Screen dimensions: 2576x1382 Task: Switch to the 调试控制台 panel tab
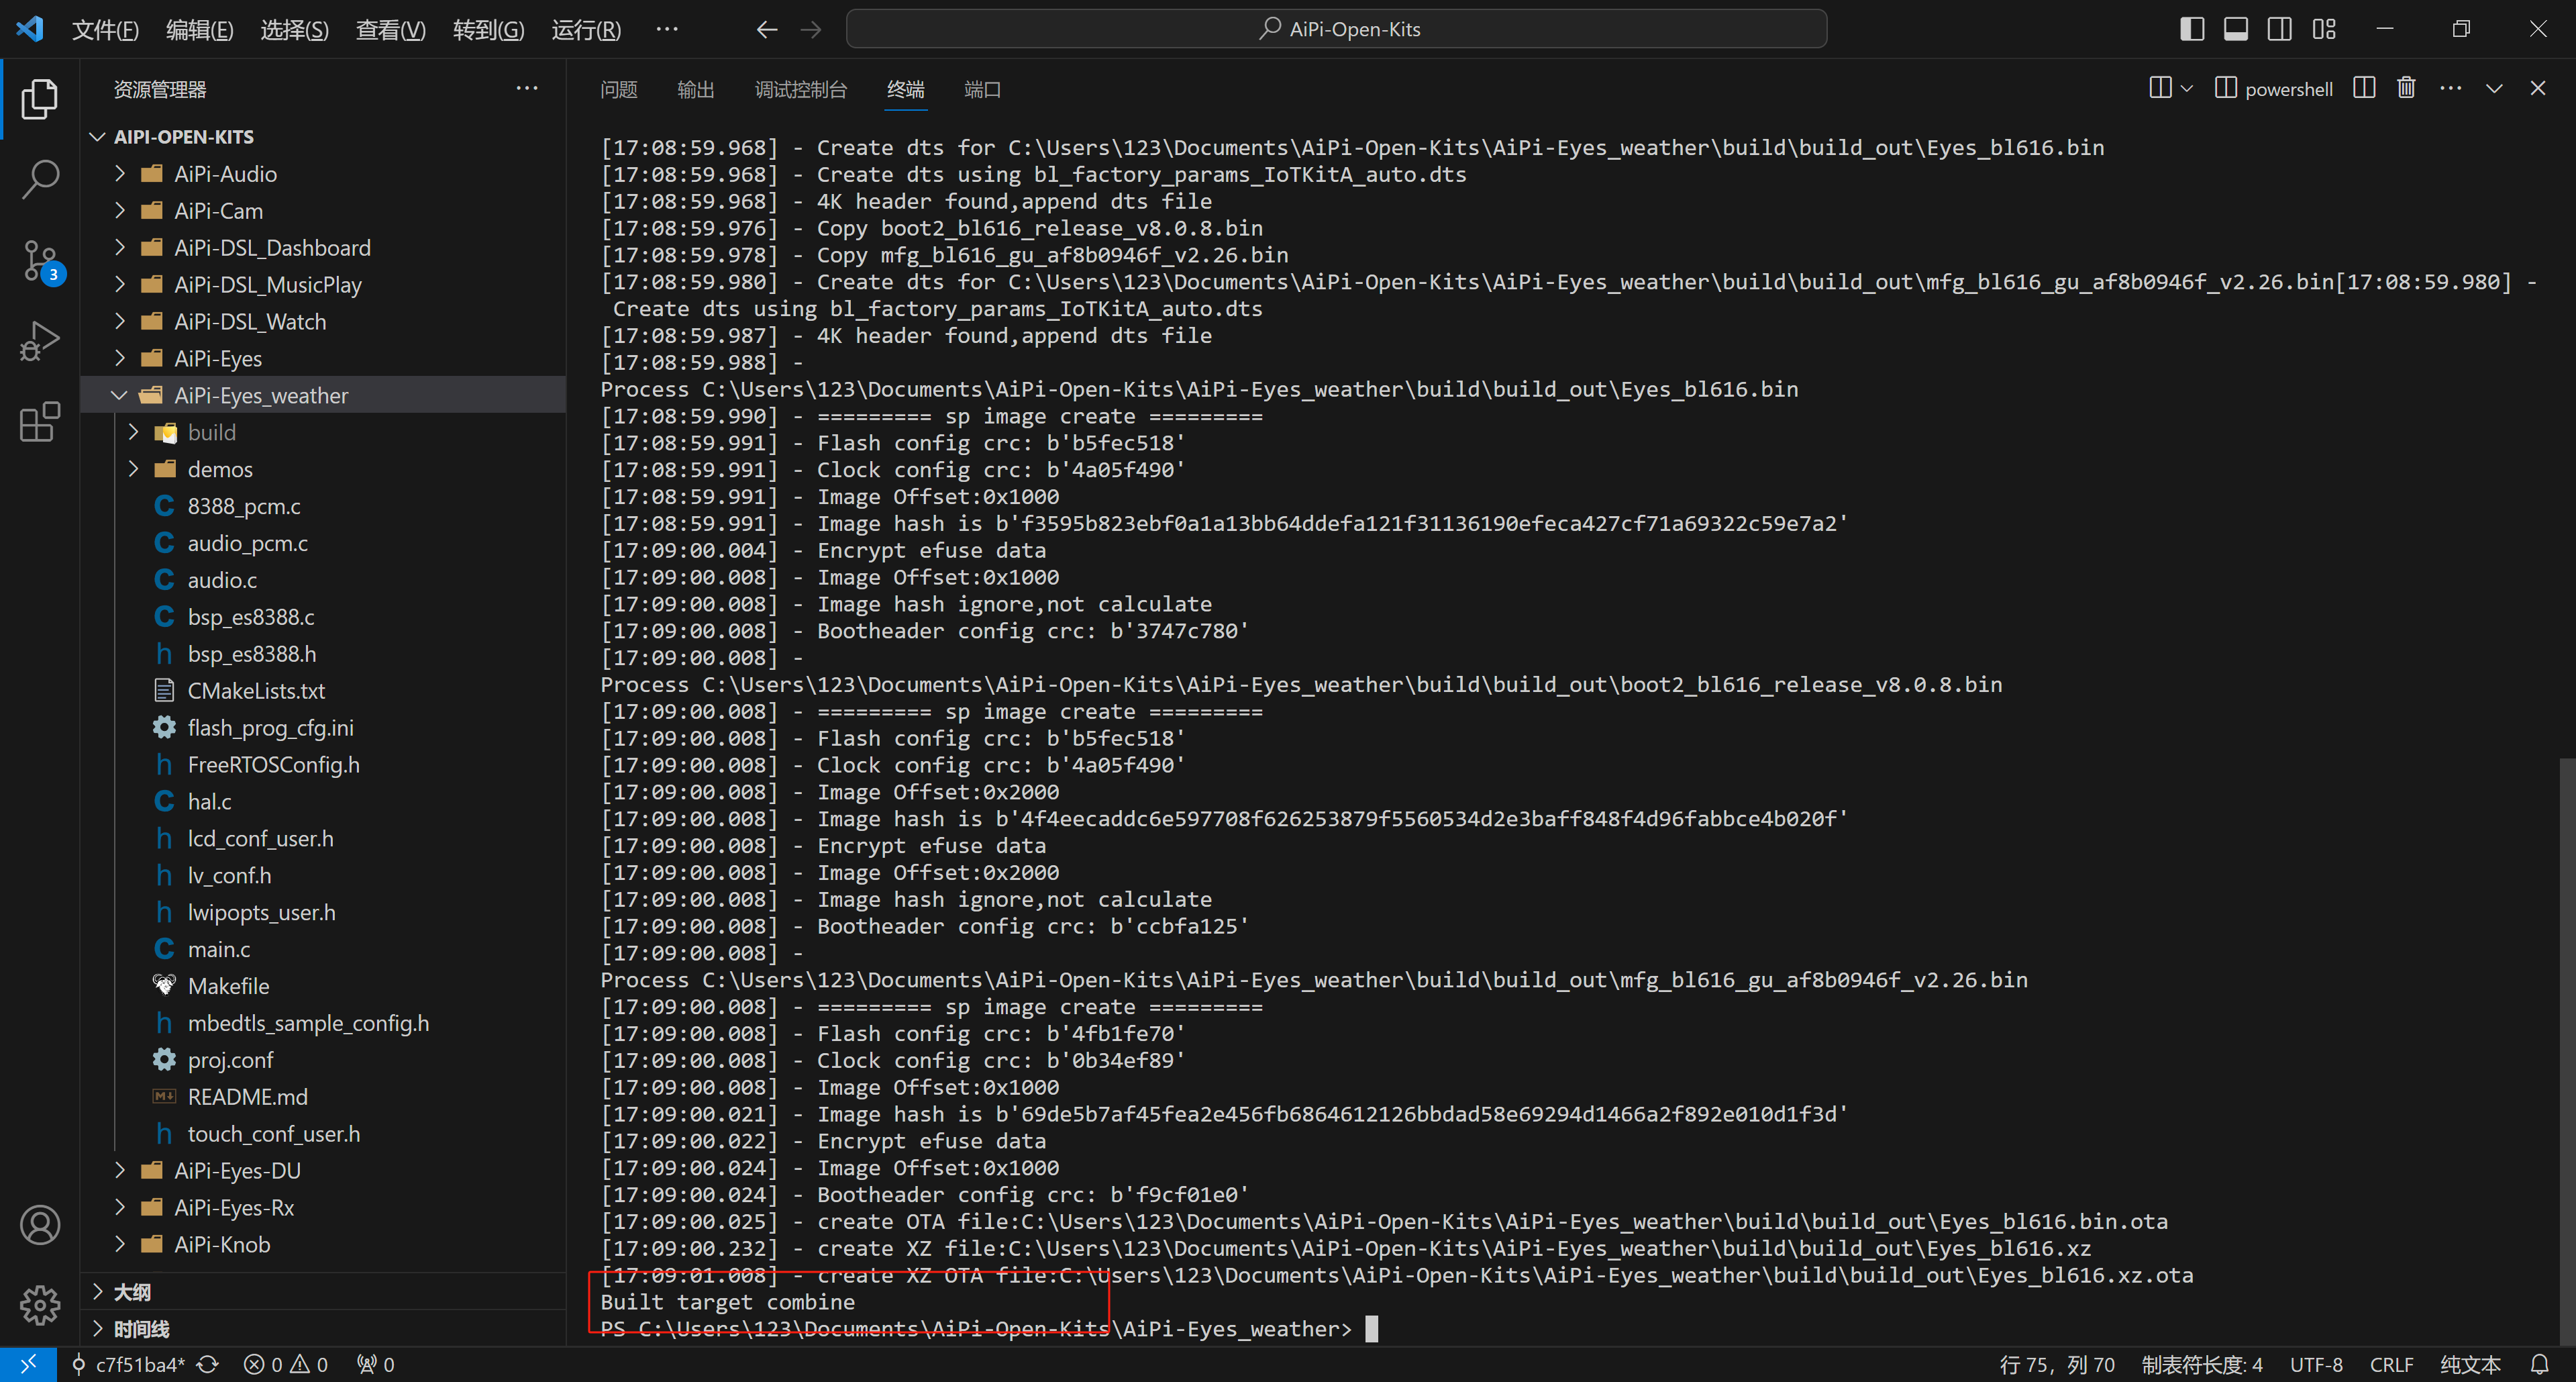click(x=801, y=89)
